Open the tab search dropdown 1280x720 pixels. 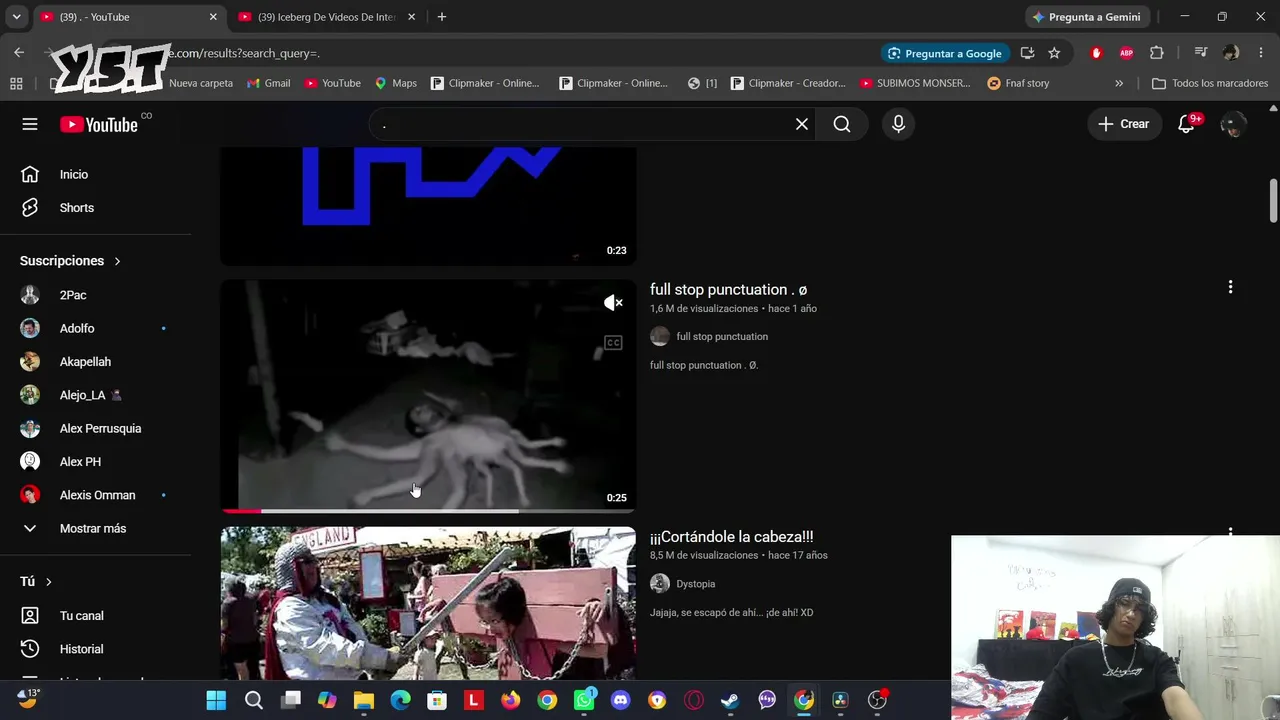(16, 17)
